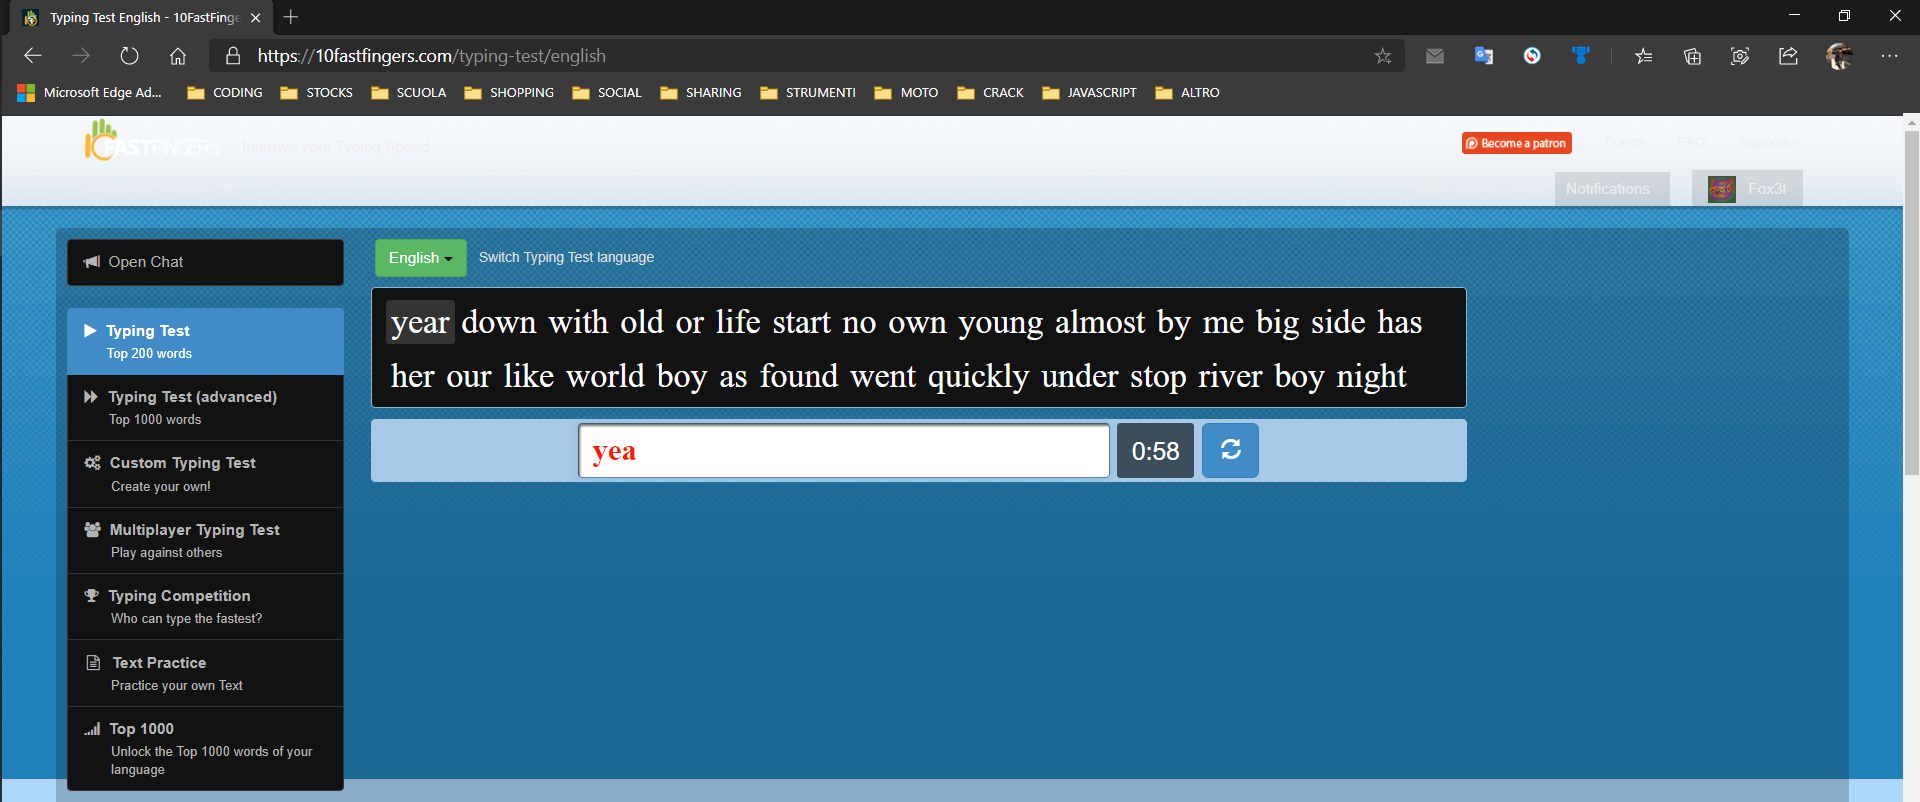Click the browser home icon
Image resolution: width=1920 pixels, height=802 pixels.
178,56
